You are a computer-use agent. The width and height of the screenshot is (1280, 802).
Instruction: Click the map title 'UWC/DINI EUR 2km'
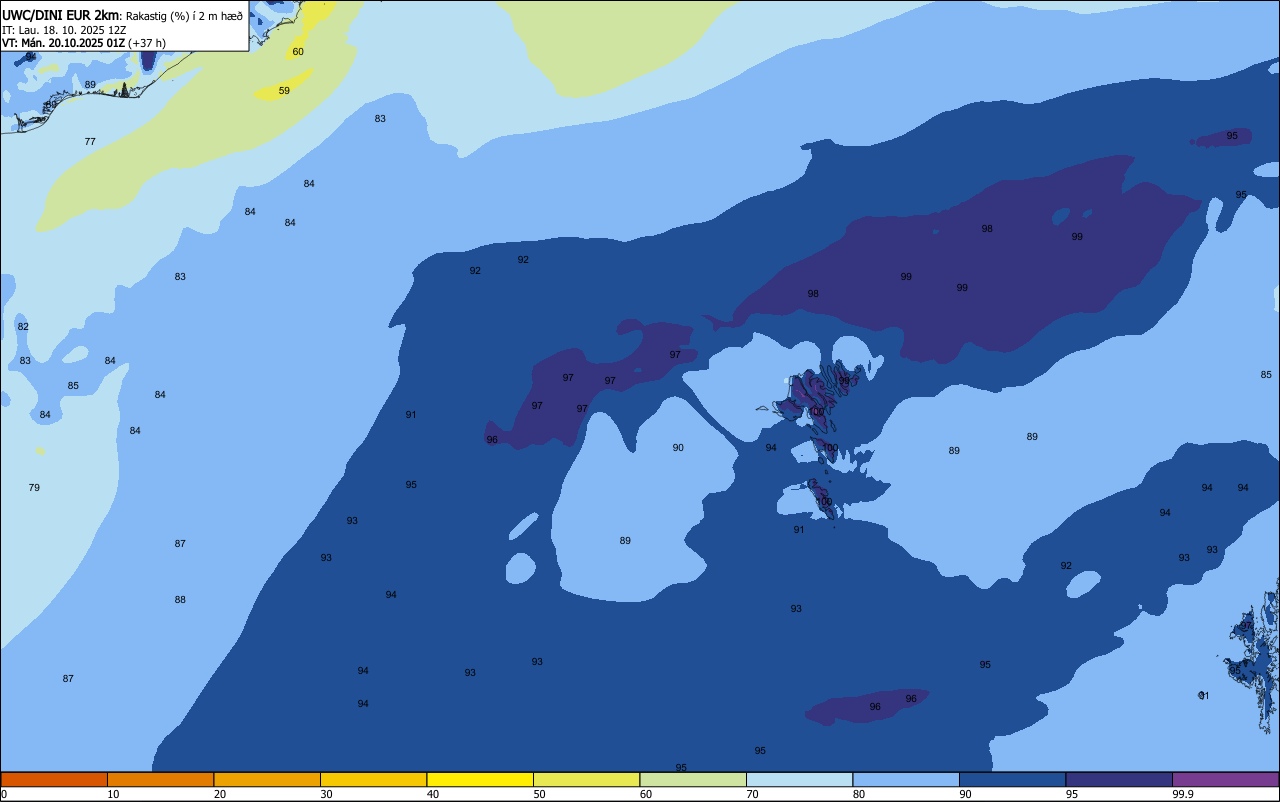point(60,15)
